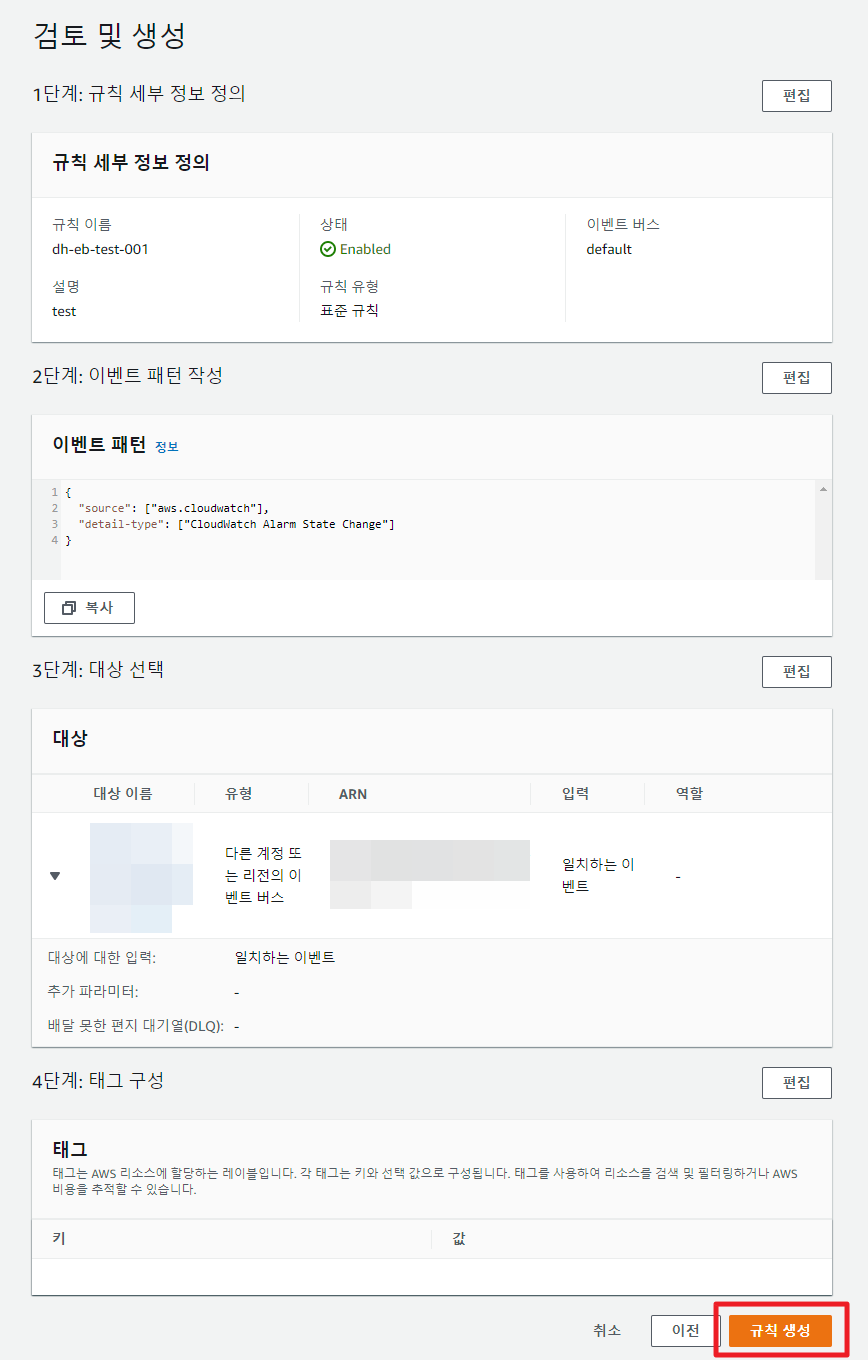Click the 값 column header in tags table
Screen dimensions: 868x1360
coord(459,1239)
